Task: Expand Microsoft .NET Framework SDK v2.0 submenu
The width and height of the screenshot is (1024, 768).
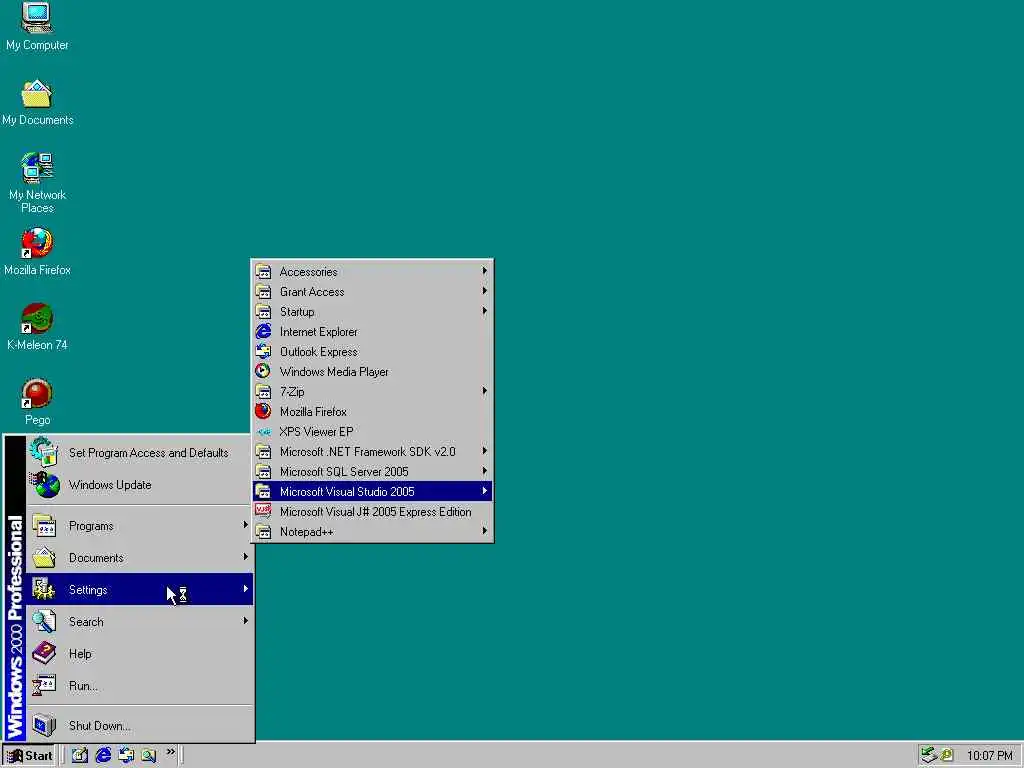Action: point(372,451)
